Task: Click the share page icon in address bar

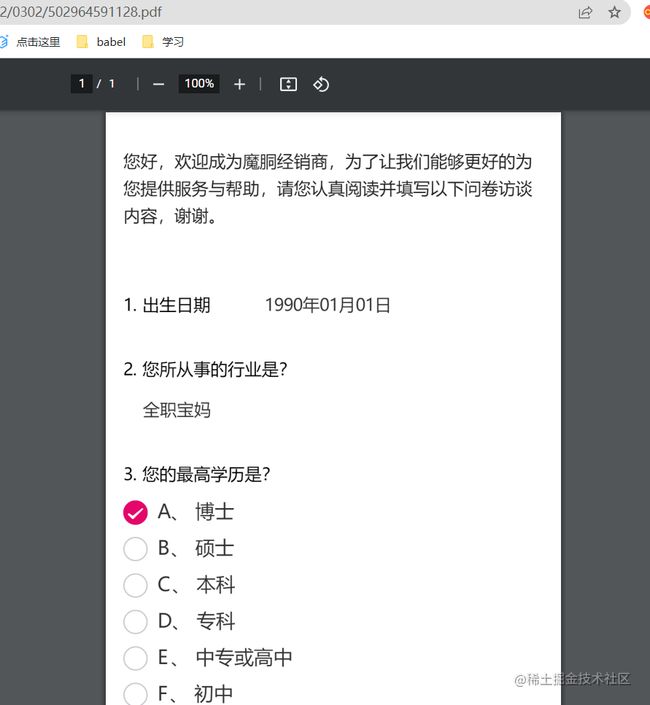Action: 585,12
